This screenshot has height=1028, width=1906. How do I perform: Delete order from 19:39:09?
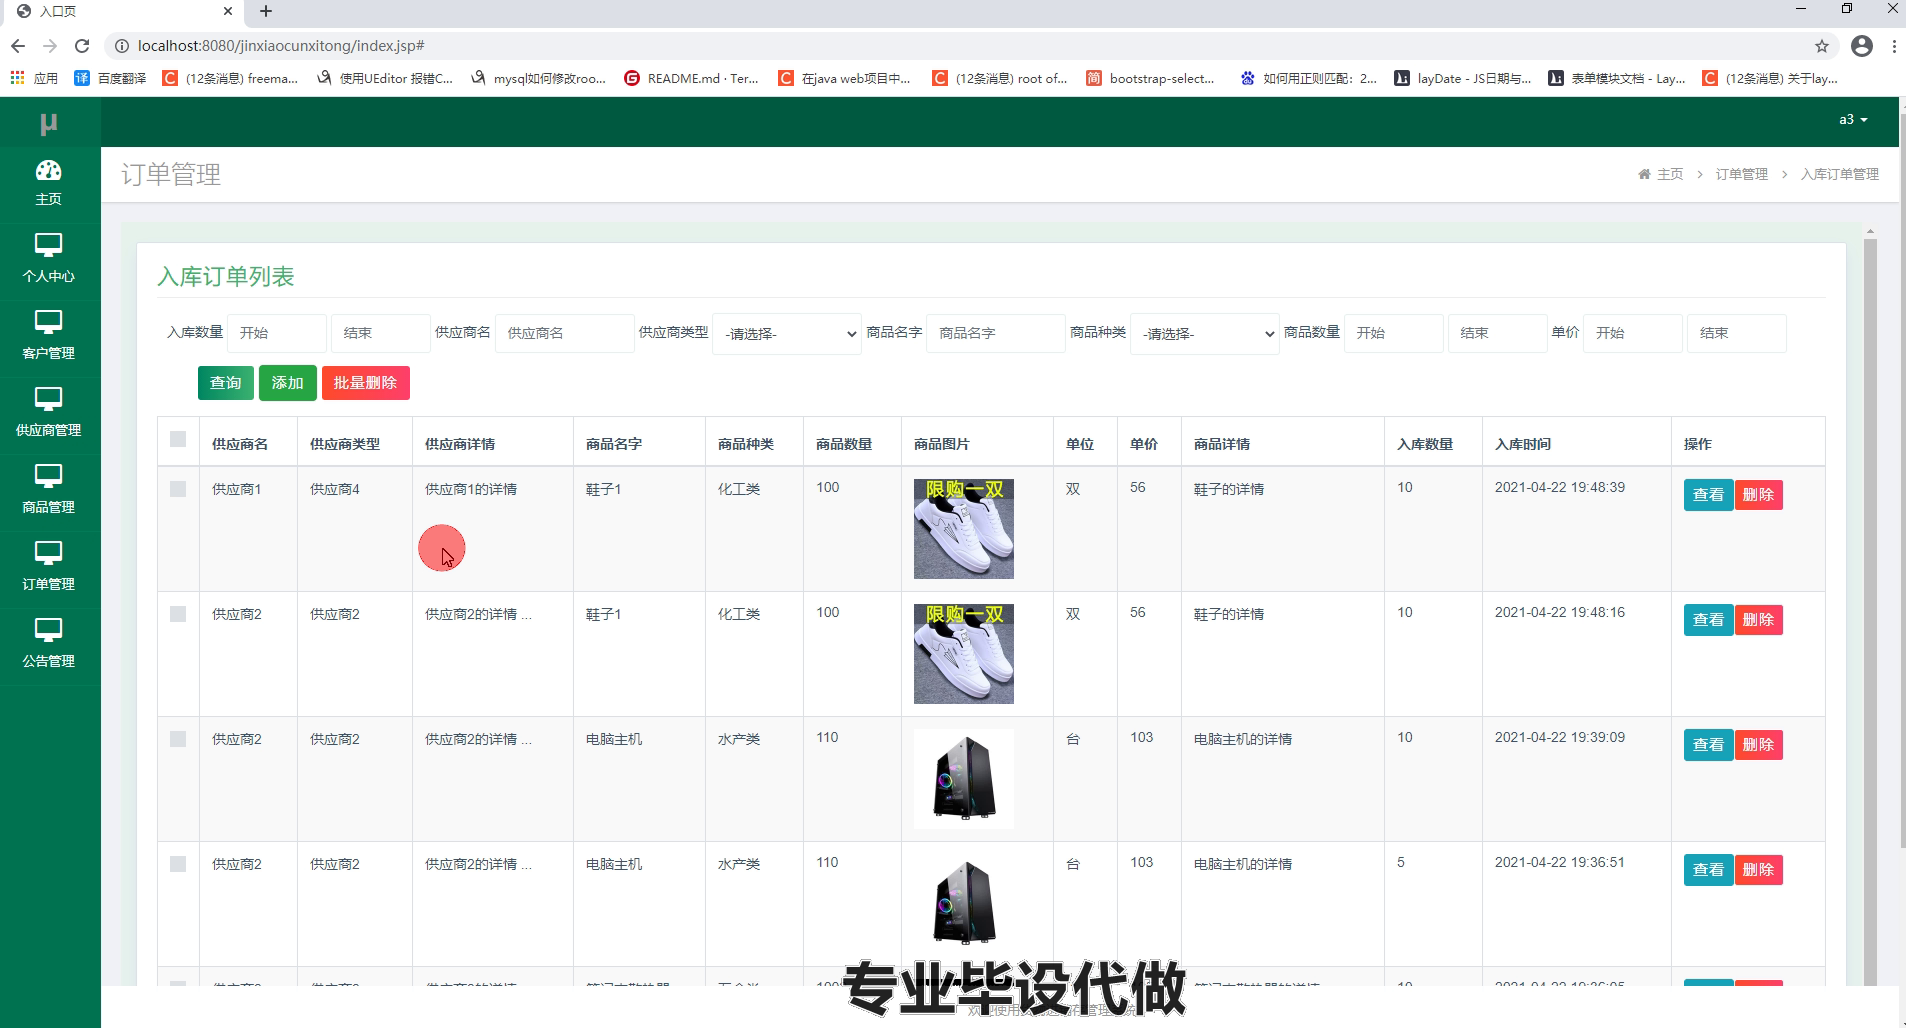pyautogui.click(x=1758, y=745)
